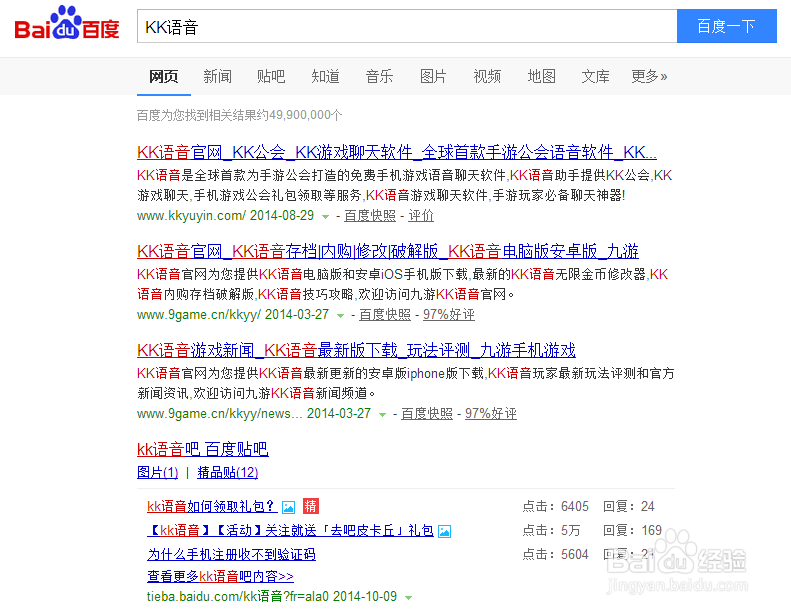Screen dimensions: 791x613
Task: Open the 视频 tab
Action: 487,77
